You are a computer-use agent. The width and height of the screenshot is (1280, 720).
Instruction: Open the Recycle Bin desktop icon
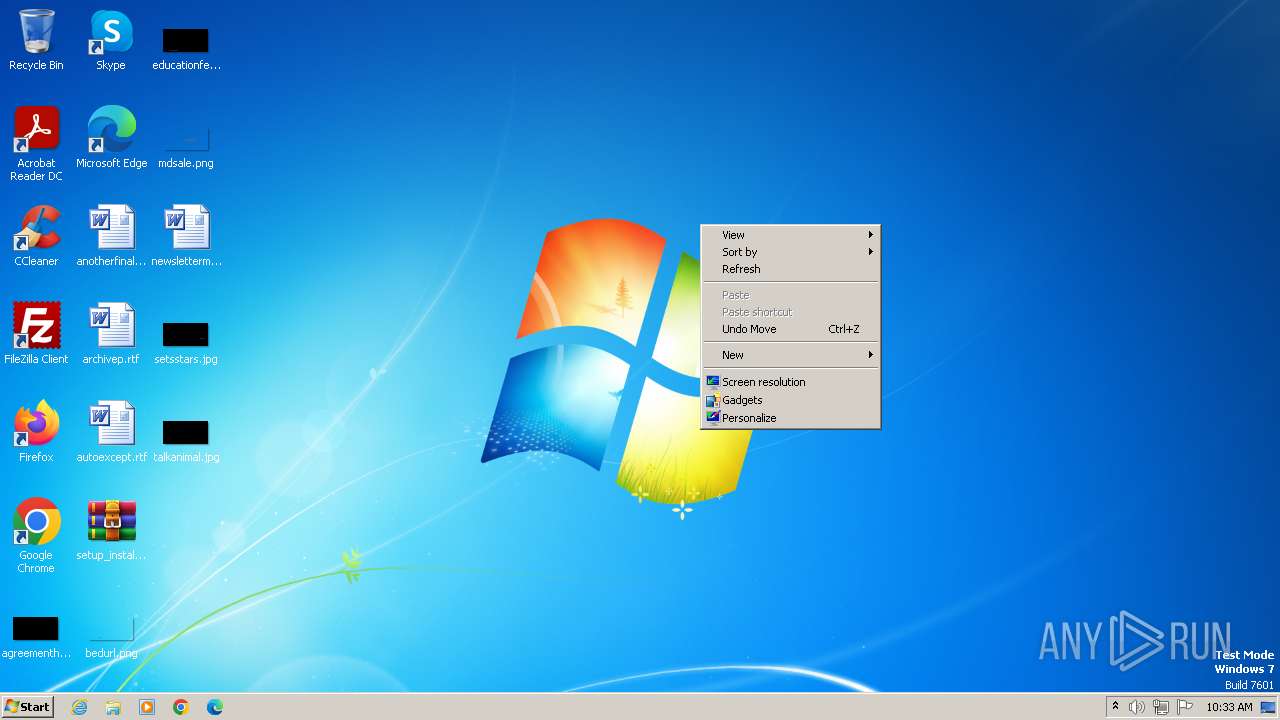coord(36,40)
